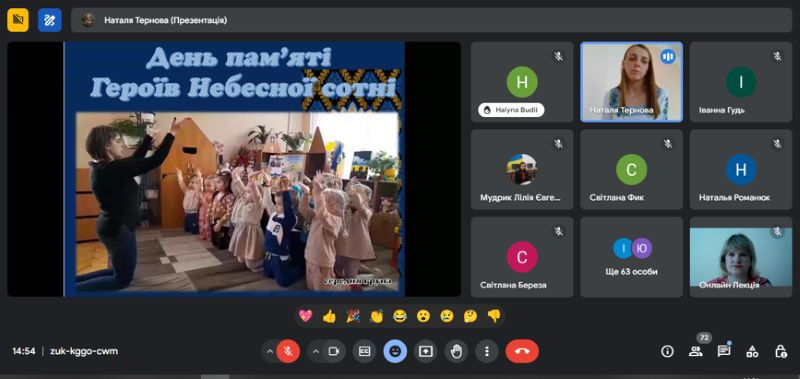Click speaking indicator on Наталя Тернова tile
Image resolution: width=800 pixels, height=379 pixels.
coord(668,56)
